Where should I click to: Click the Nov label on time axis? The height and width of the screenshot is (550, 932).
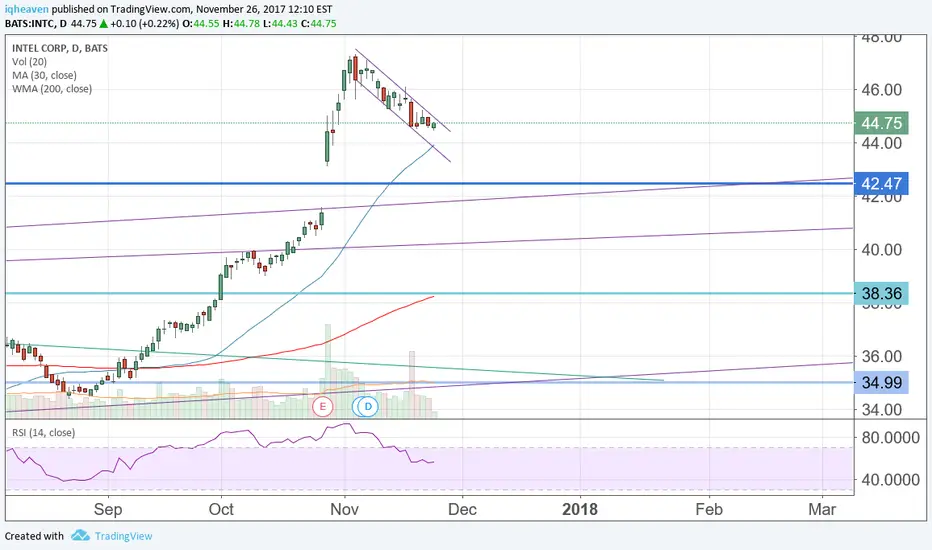point(345,510)
